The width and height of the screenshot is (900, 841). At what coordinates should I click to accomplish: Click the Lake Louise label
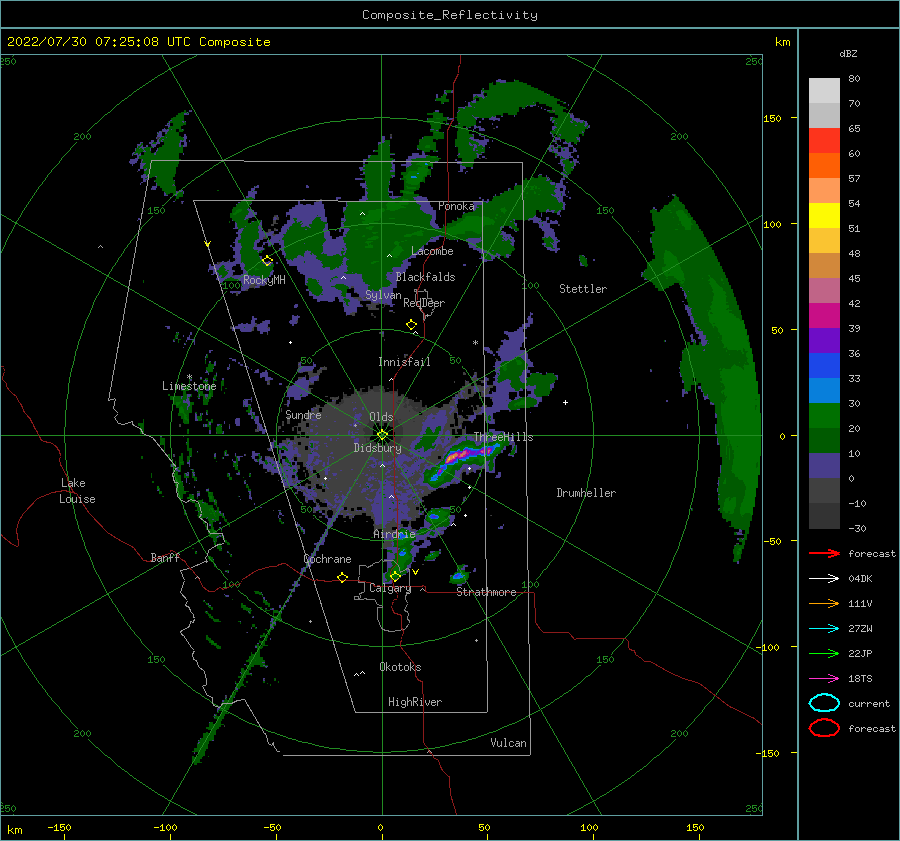pos(77,491)
